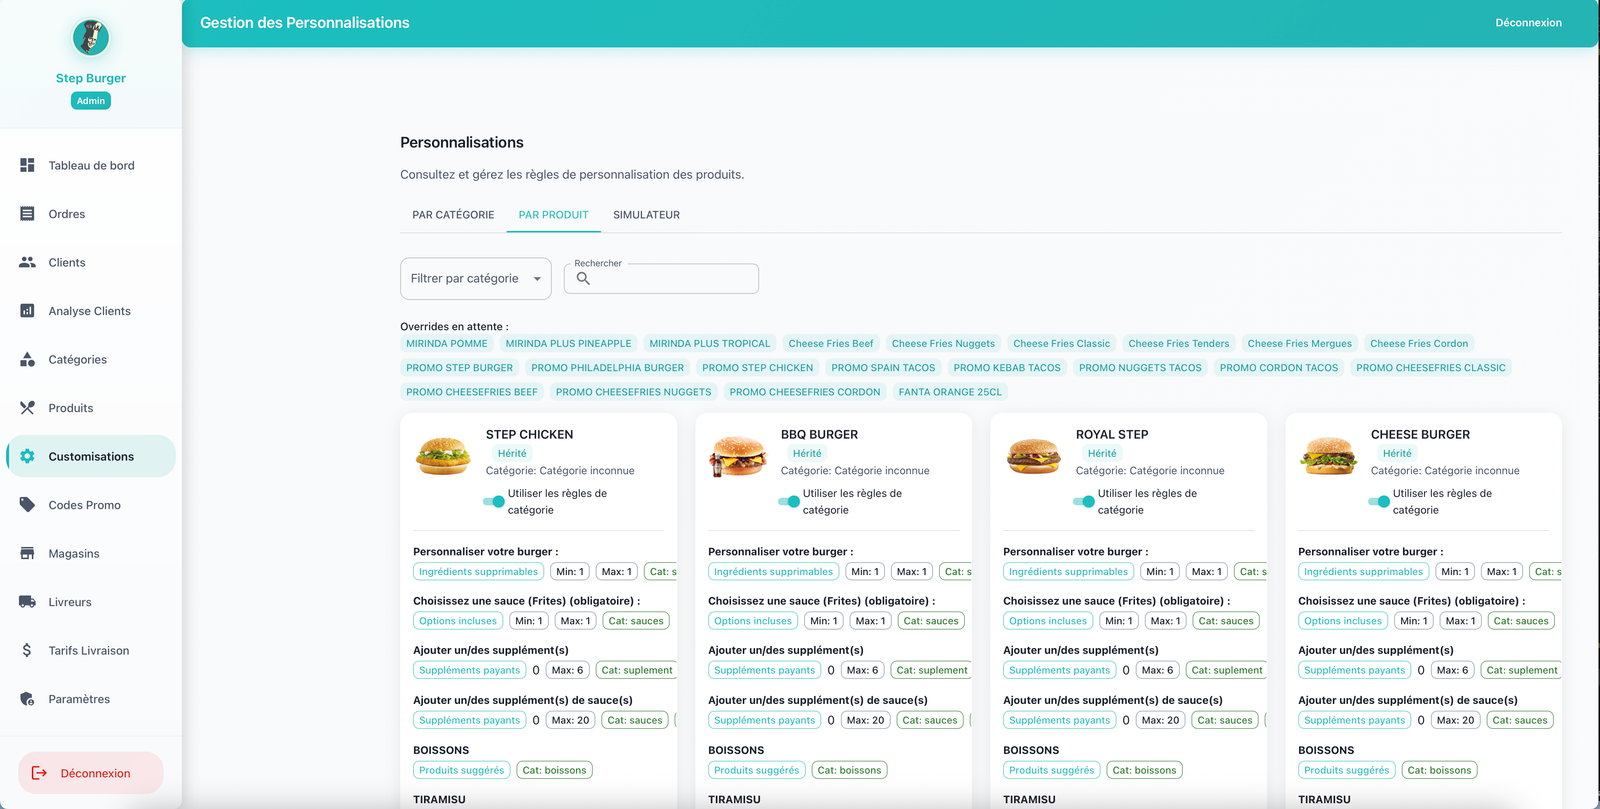Click the ROYAL STEP burger thumbnail
The width and height of the screenshot is (1600, 809).
(1033, 455)
